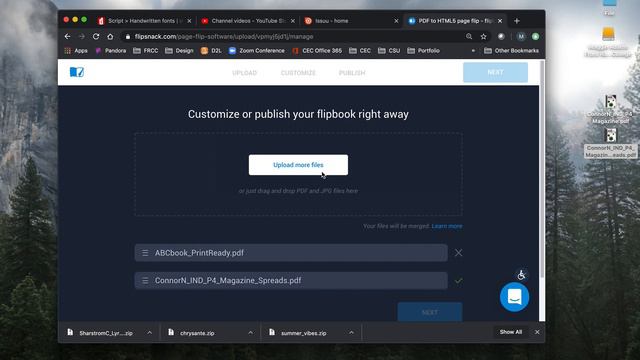Reload the page with the refresh icon
The width and height of the screenshot is (640, 360).
(x=96, y=37)
